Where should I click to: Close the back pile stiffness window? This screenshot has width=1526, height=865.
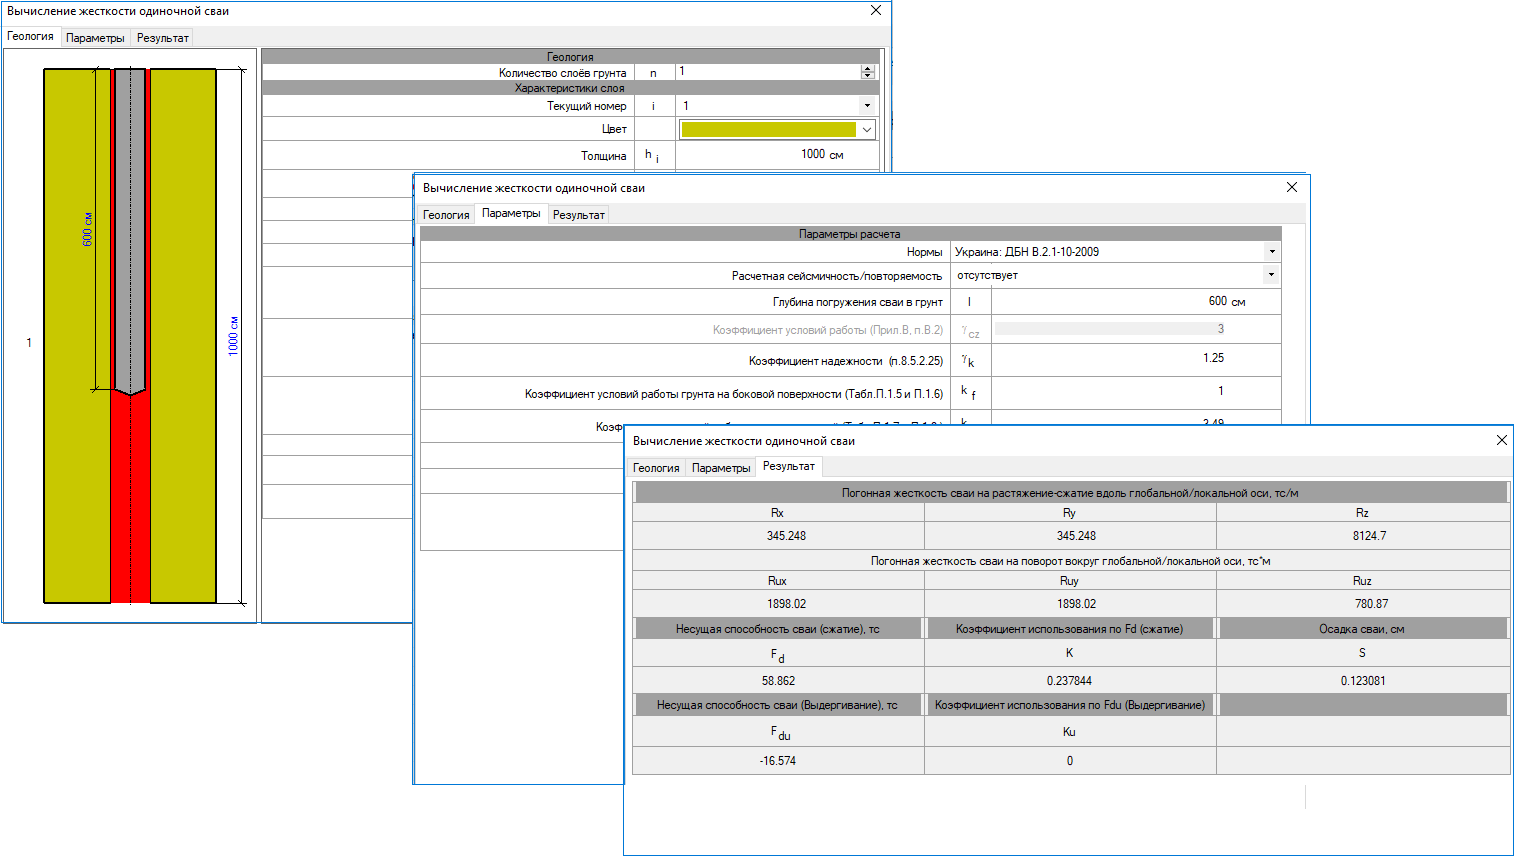pos(876,11)
